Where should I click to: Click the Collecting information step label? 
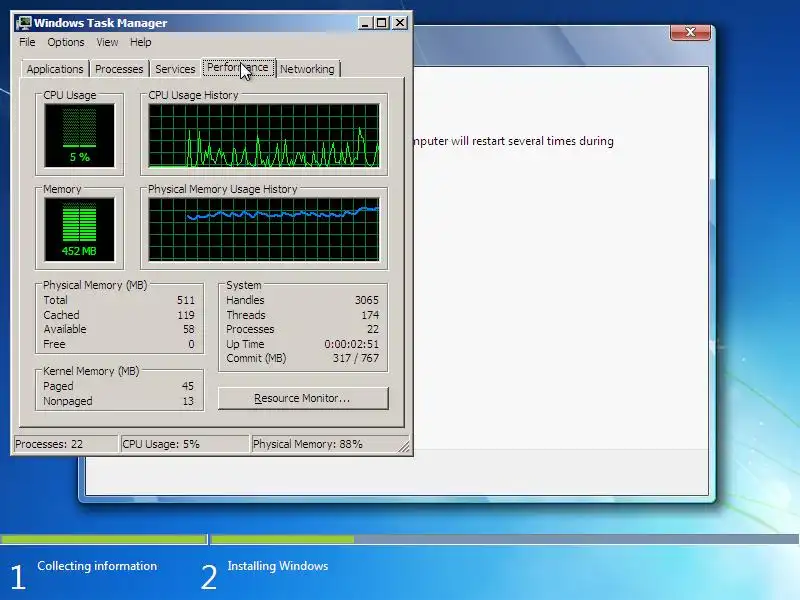click(97, 566)
